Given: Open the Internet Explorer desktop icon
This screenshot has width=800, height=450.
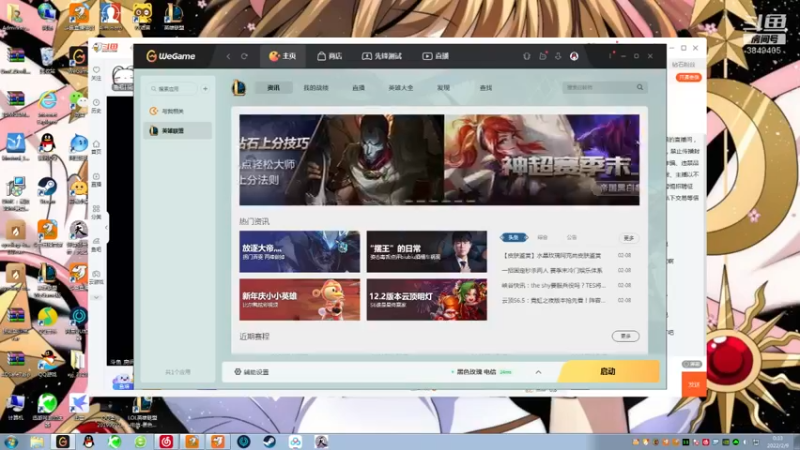Looking at the screenshot, I should tap(47, 106).
